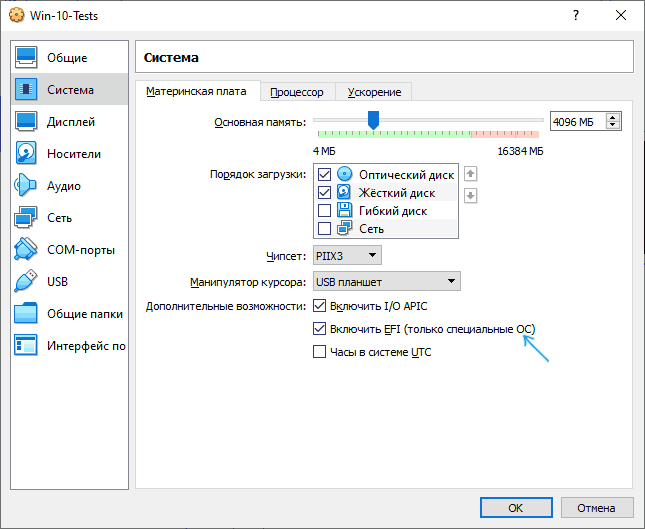Move boot device down with arrow button
The height and width of the screenshot is (529, 645).
(x=471, y=196)
